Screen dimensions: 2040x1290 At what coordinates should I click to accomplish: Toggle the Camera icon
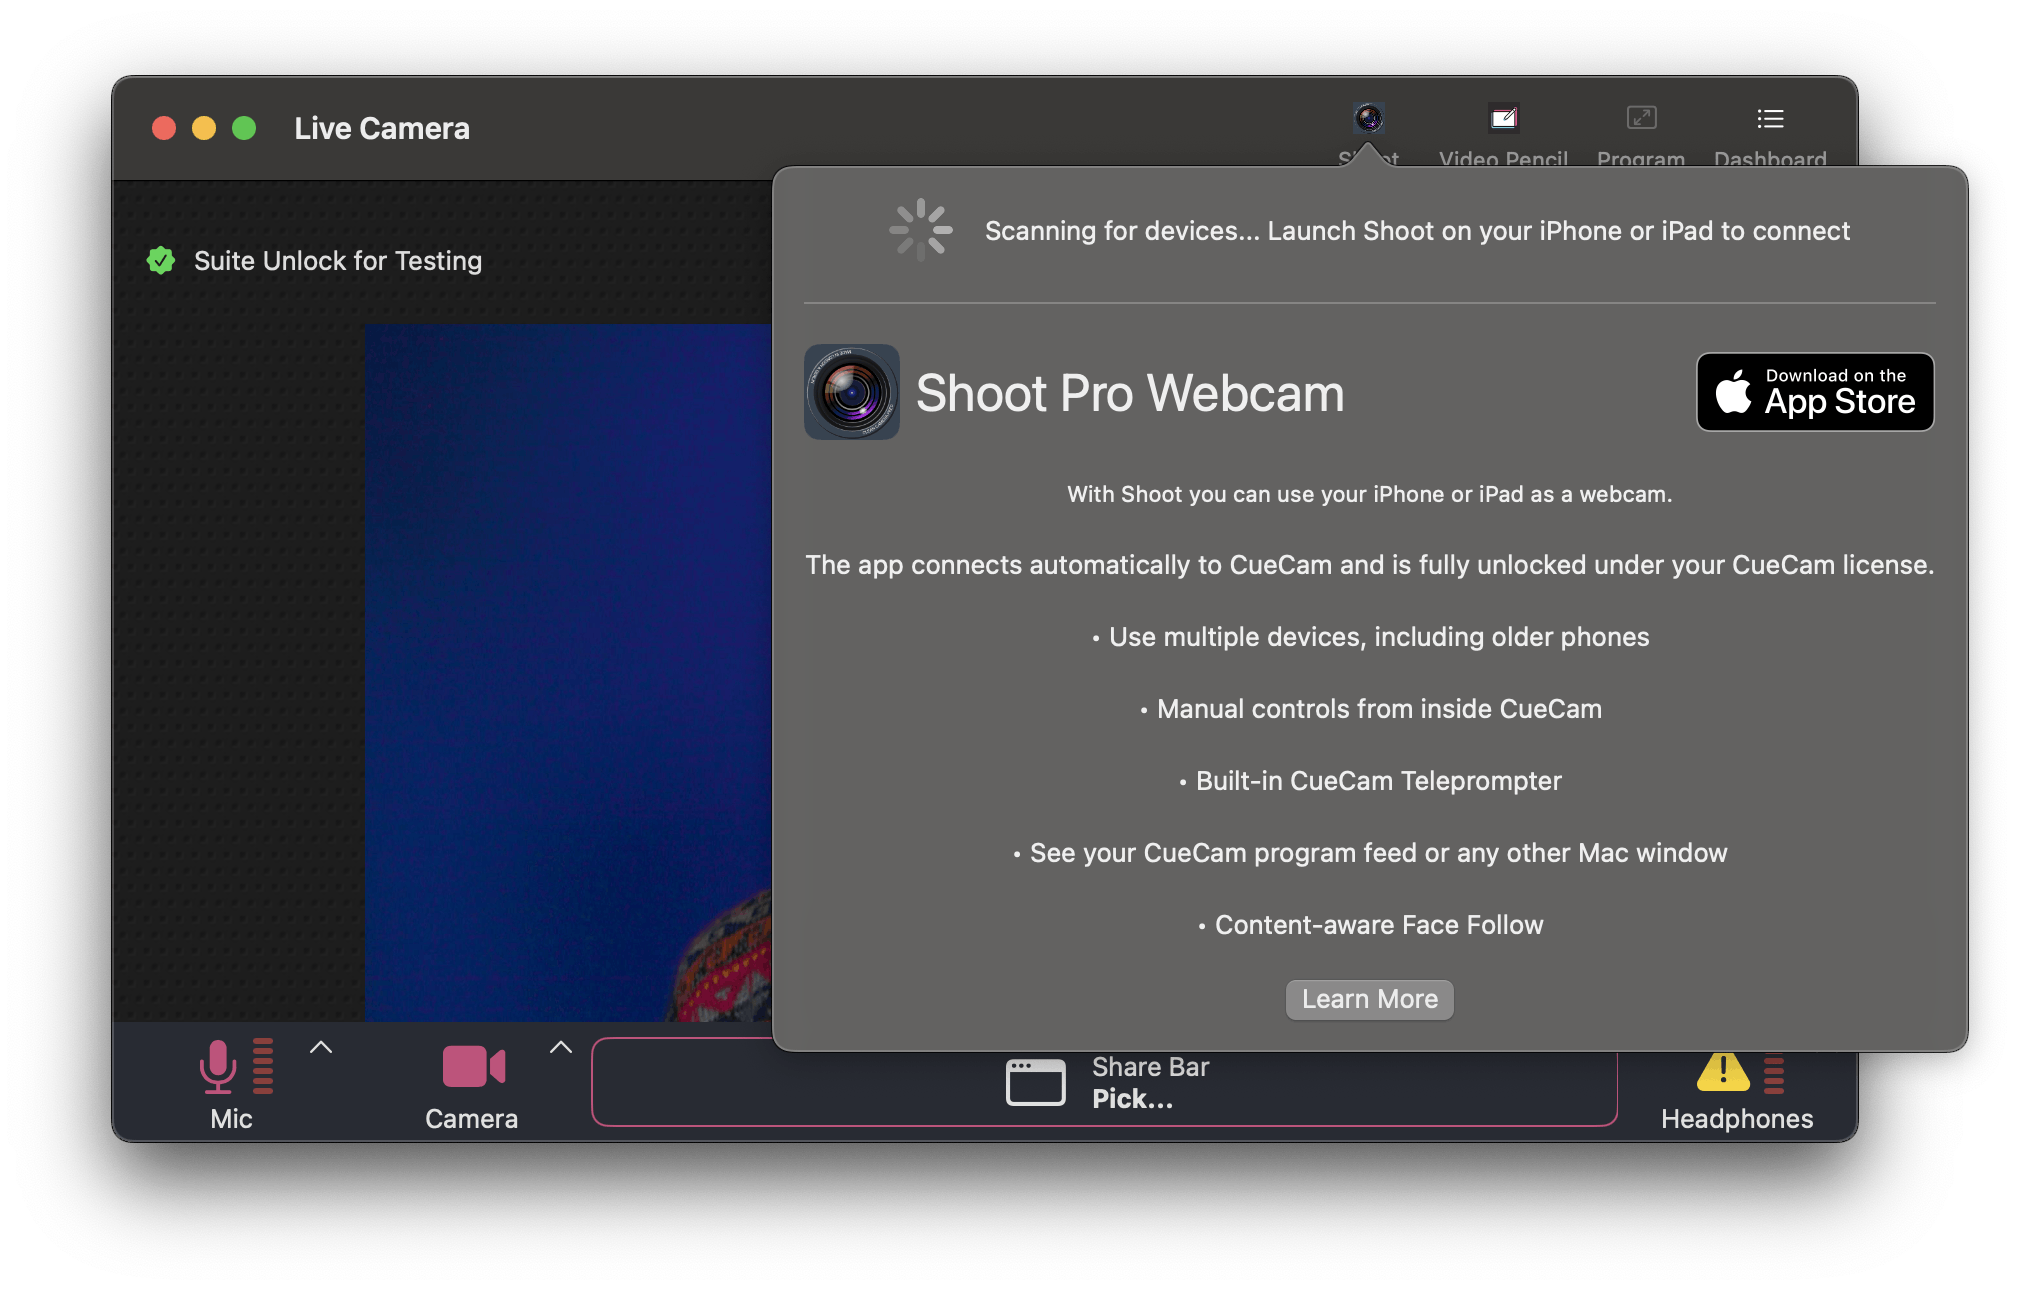click(473, 1066)
